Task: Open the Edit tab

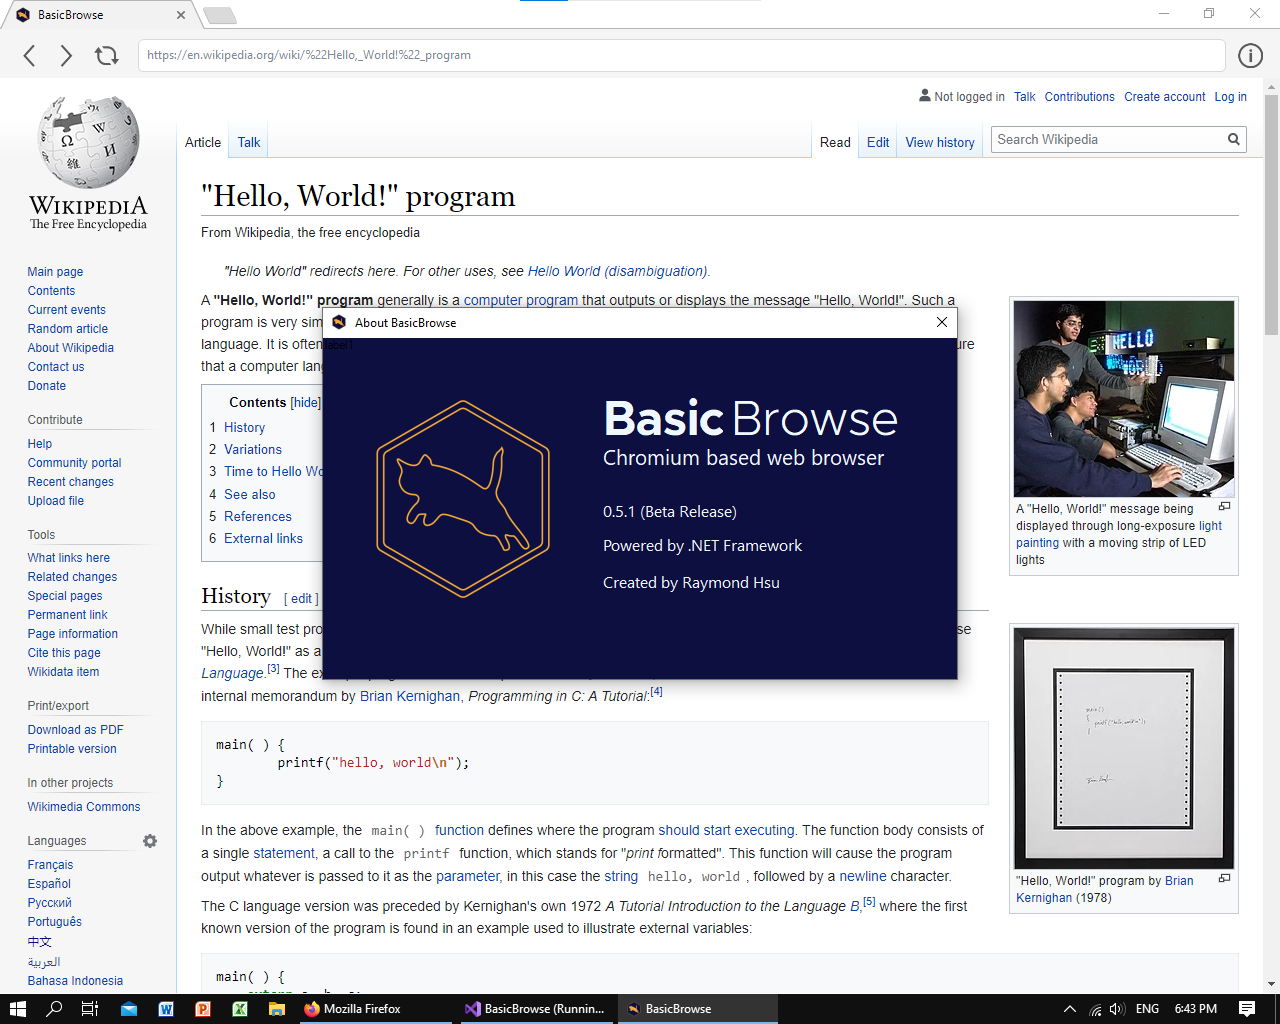Action: (878, 143)
